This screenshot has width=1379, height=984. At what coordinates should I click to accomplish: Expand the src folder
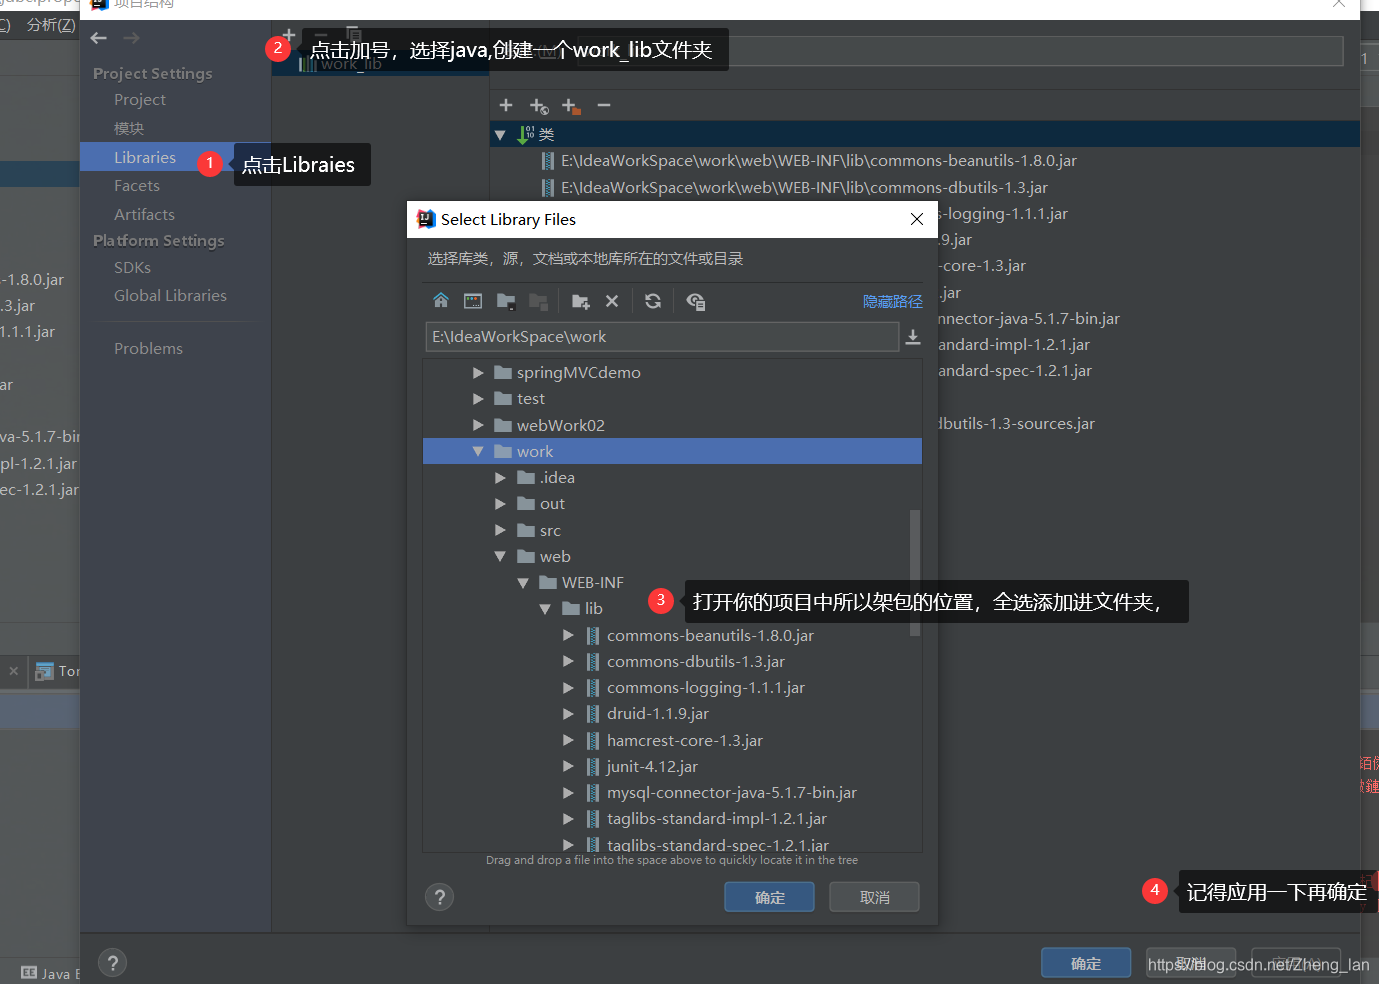click(x=500, y=531)
